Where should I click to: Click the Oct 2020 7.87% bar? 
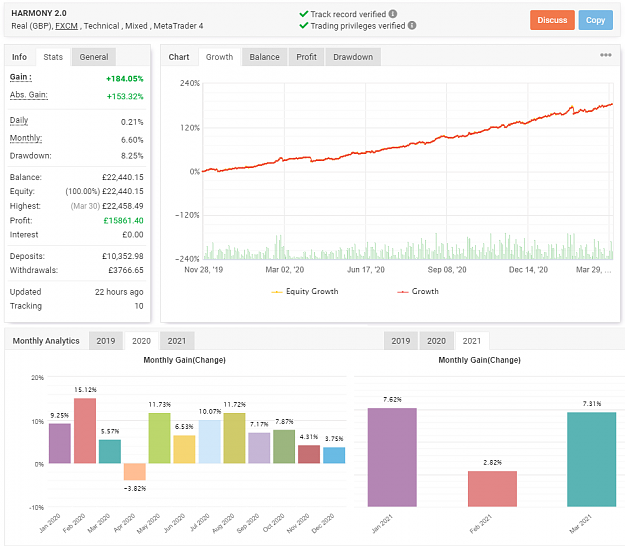pyautogui.click(x=284, y=446)
